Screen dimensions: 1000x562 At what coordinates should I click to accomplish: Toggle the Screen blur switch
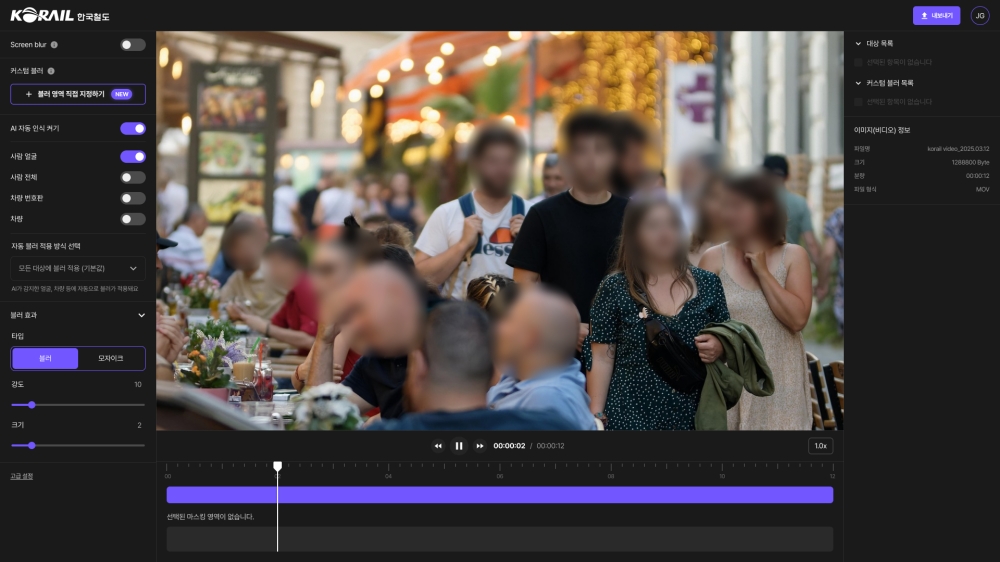(x=133, y=45)
